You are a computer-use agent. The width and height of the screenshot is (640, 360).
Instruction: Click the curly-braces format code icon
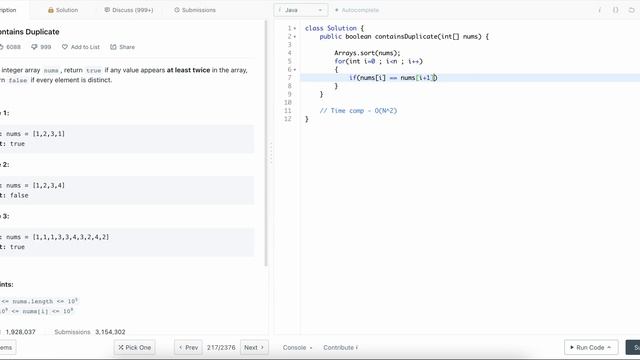click(616, 10)
